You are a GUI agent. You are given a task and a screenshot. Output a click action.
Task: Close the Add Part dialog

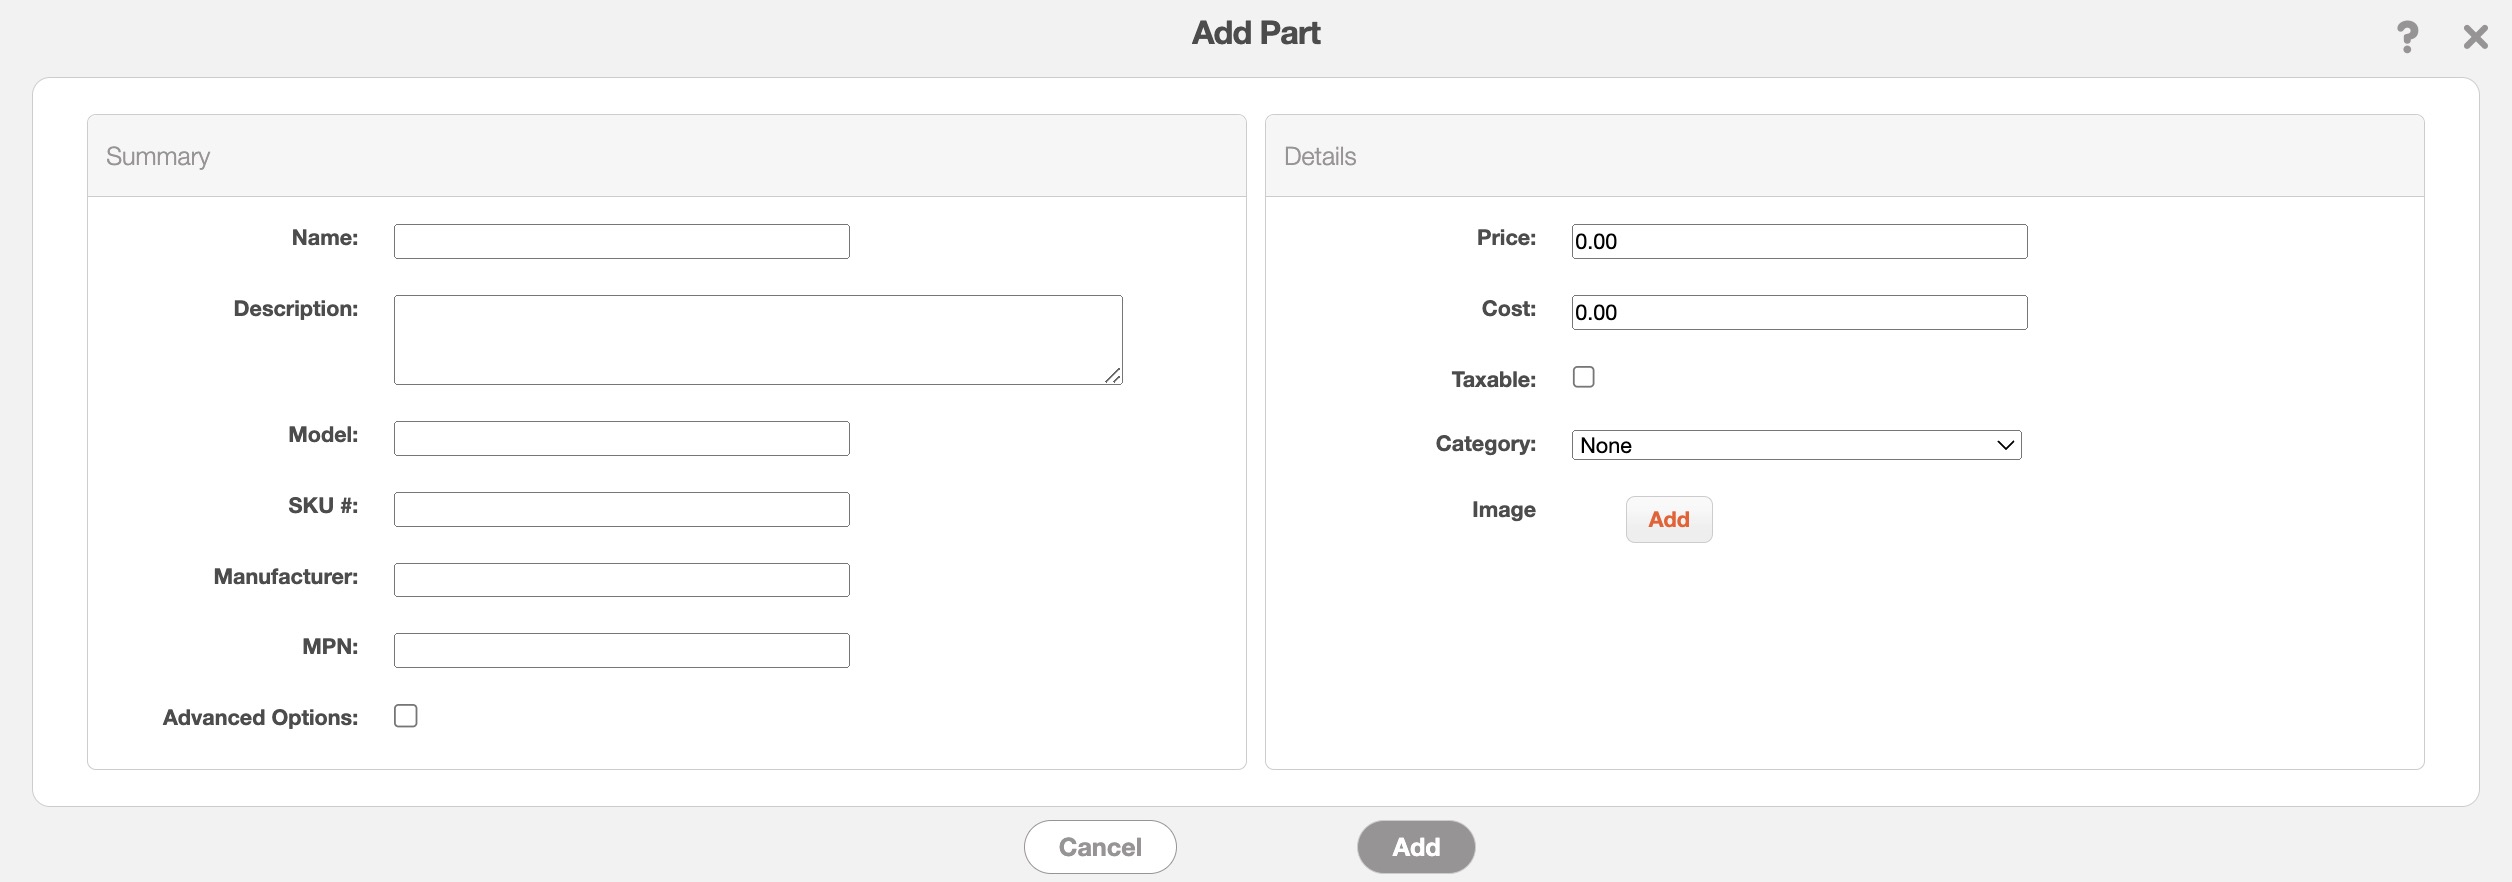point(2475,37)
